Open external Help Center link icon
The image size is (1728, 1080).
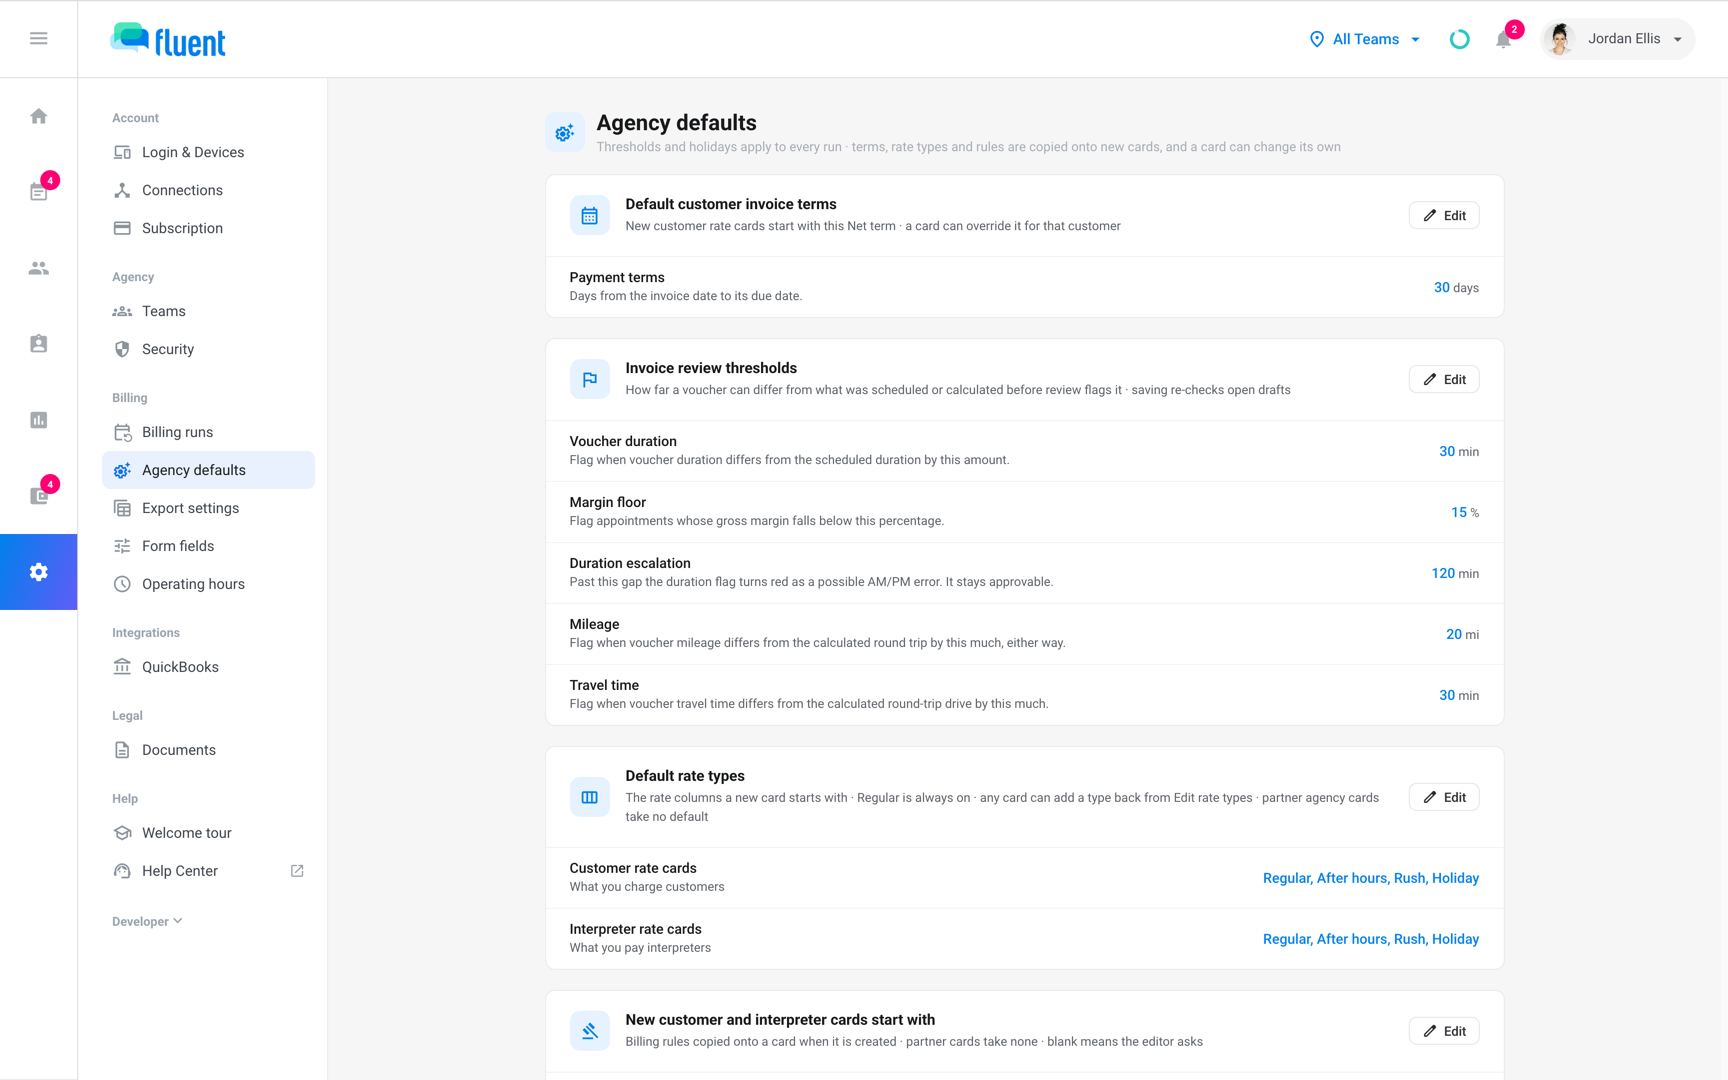pyautogui.click(x=297, y=871)
